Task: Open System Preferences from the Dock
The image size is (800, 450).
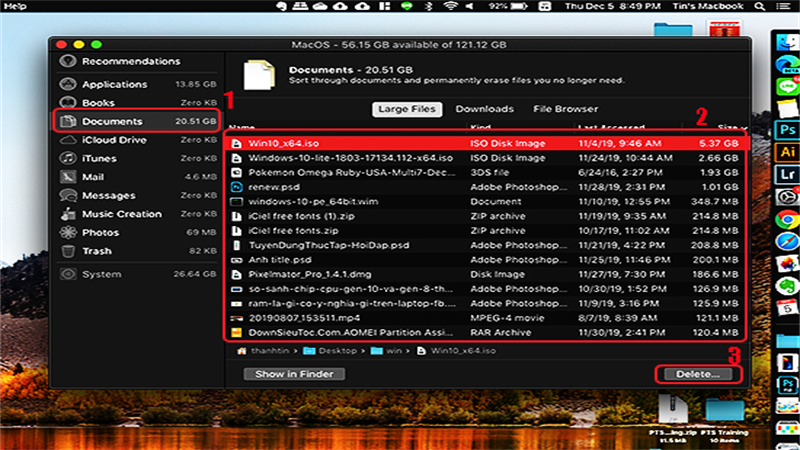Action: click(787, 196)
